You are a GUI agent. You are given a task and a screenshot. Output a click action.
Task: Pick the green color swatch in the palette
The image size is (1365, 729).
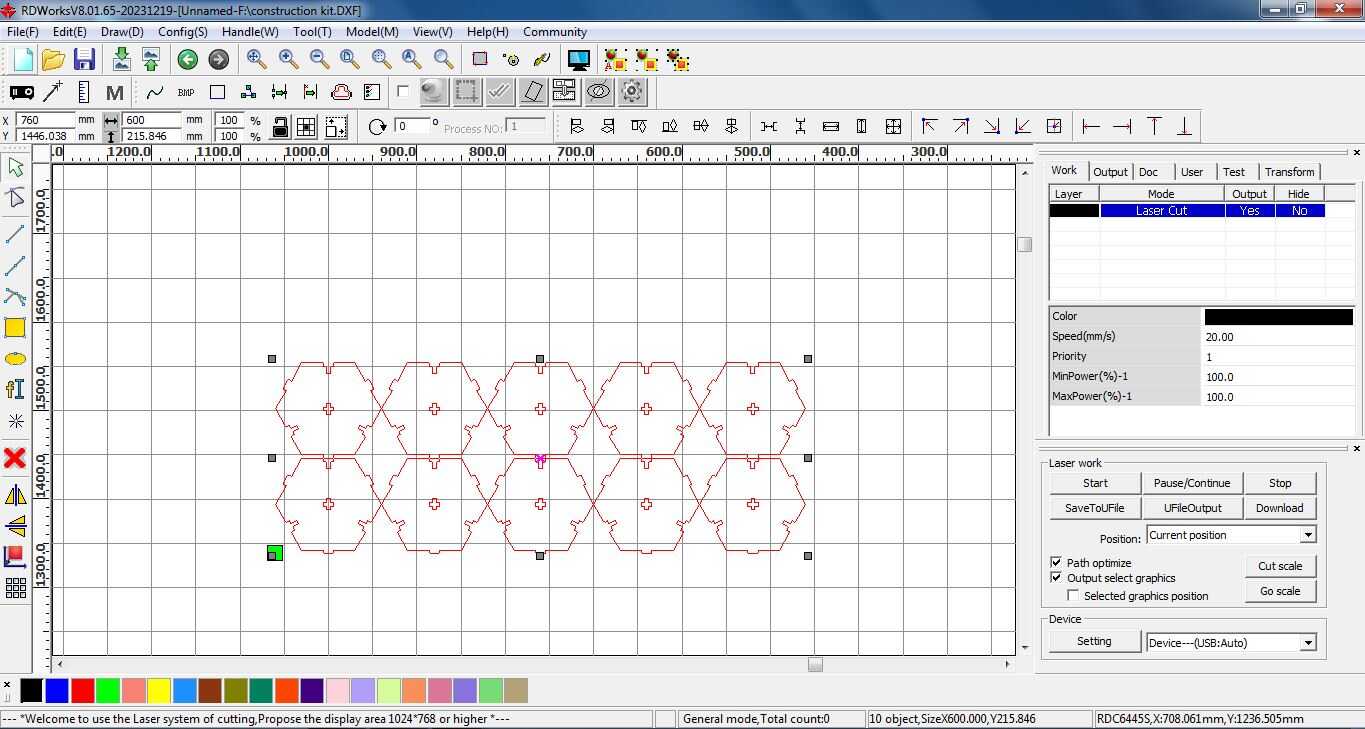pos(108,690)
